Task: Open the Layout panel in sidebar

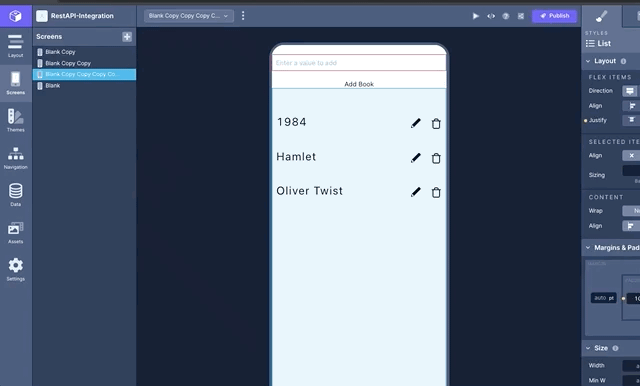Action: (16, 46)
